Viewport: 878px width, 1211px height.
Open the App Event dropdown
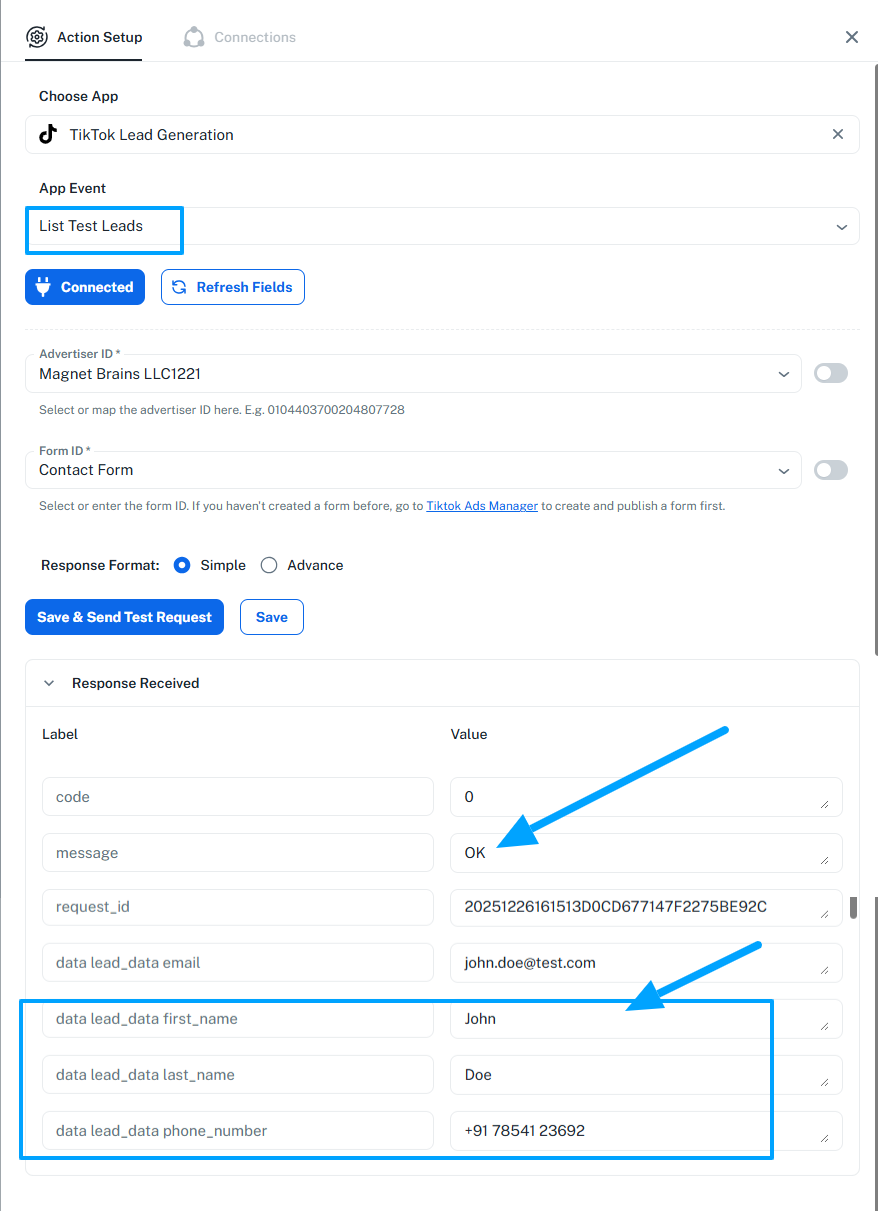[841, 227]
